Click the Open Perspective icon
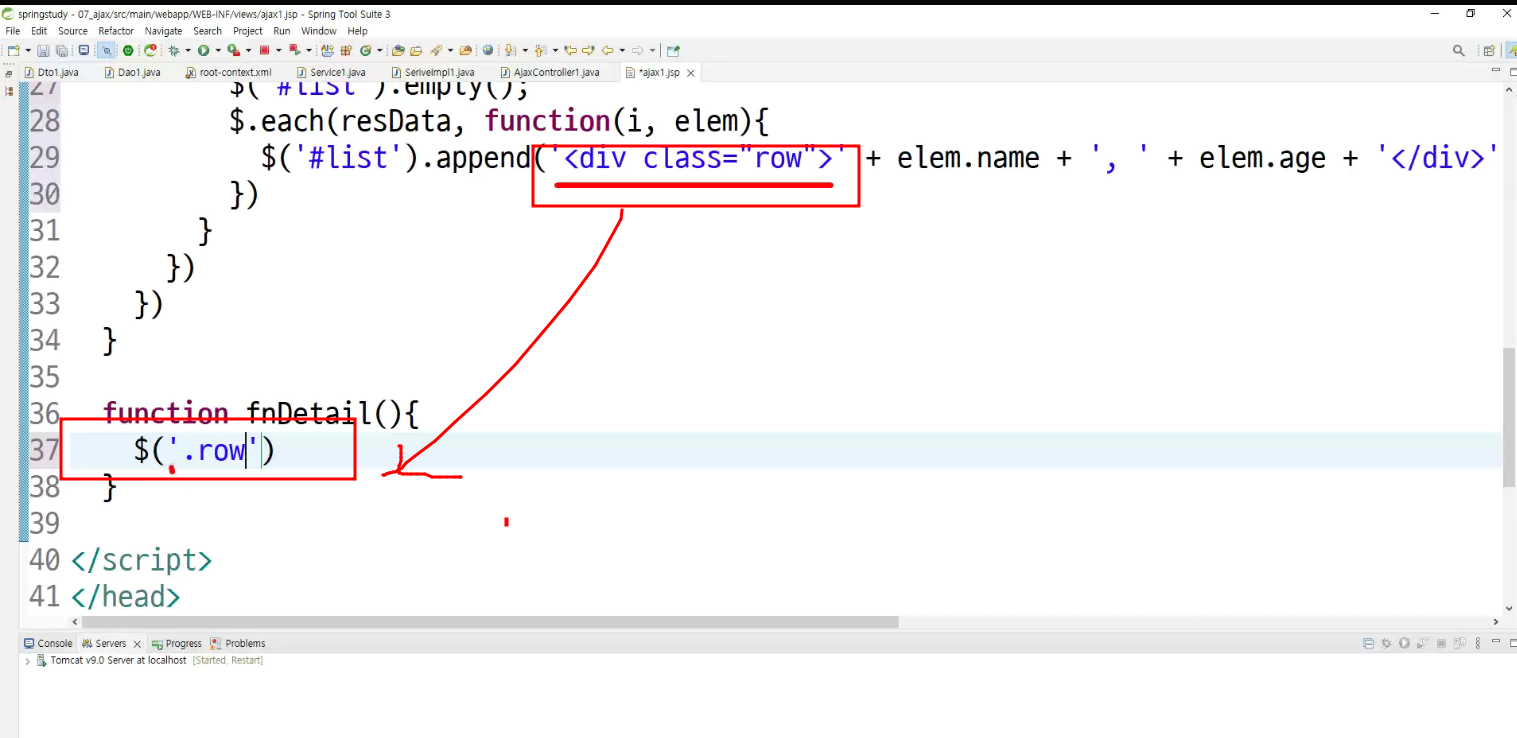This screenshot has height=738, width=1517. coord(1489,50)
